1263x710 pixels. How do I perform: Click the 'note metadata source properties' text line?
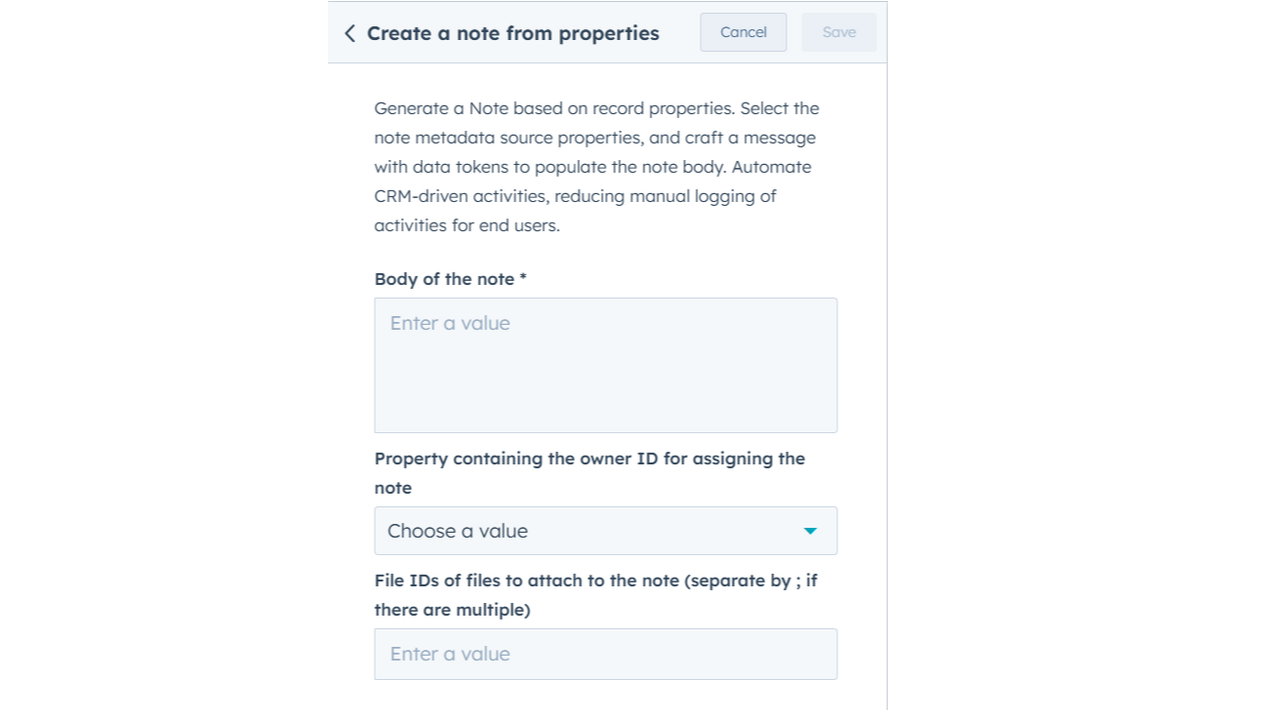click(x=595, y=137)
